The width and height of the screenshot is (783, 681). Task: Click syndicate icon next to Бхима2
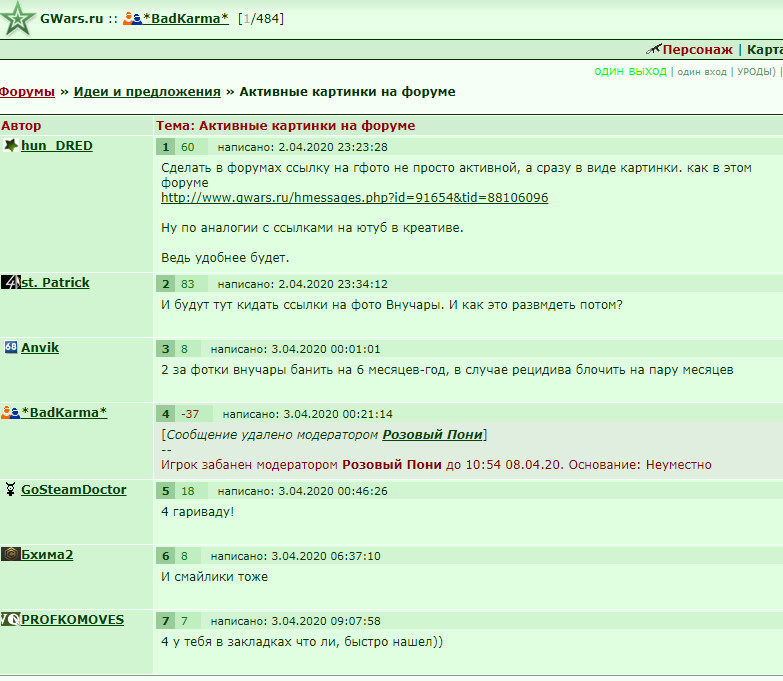coord(10,554)
